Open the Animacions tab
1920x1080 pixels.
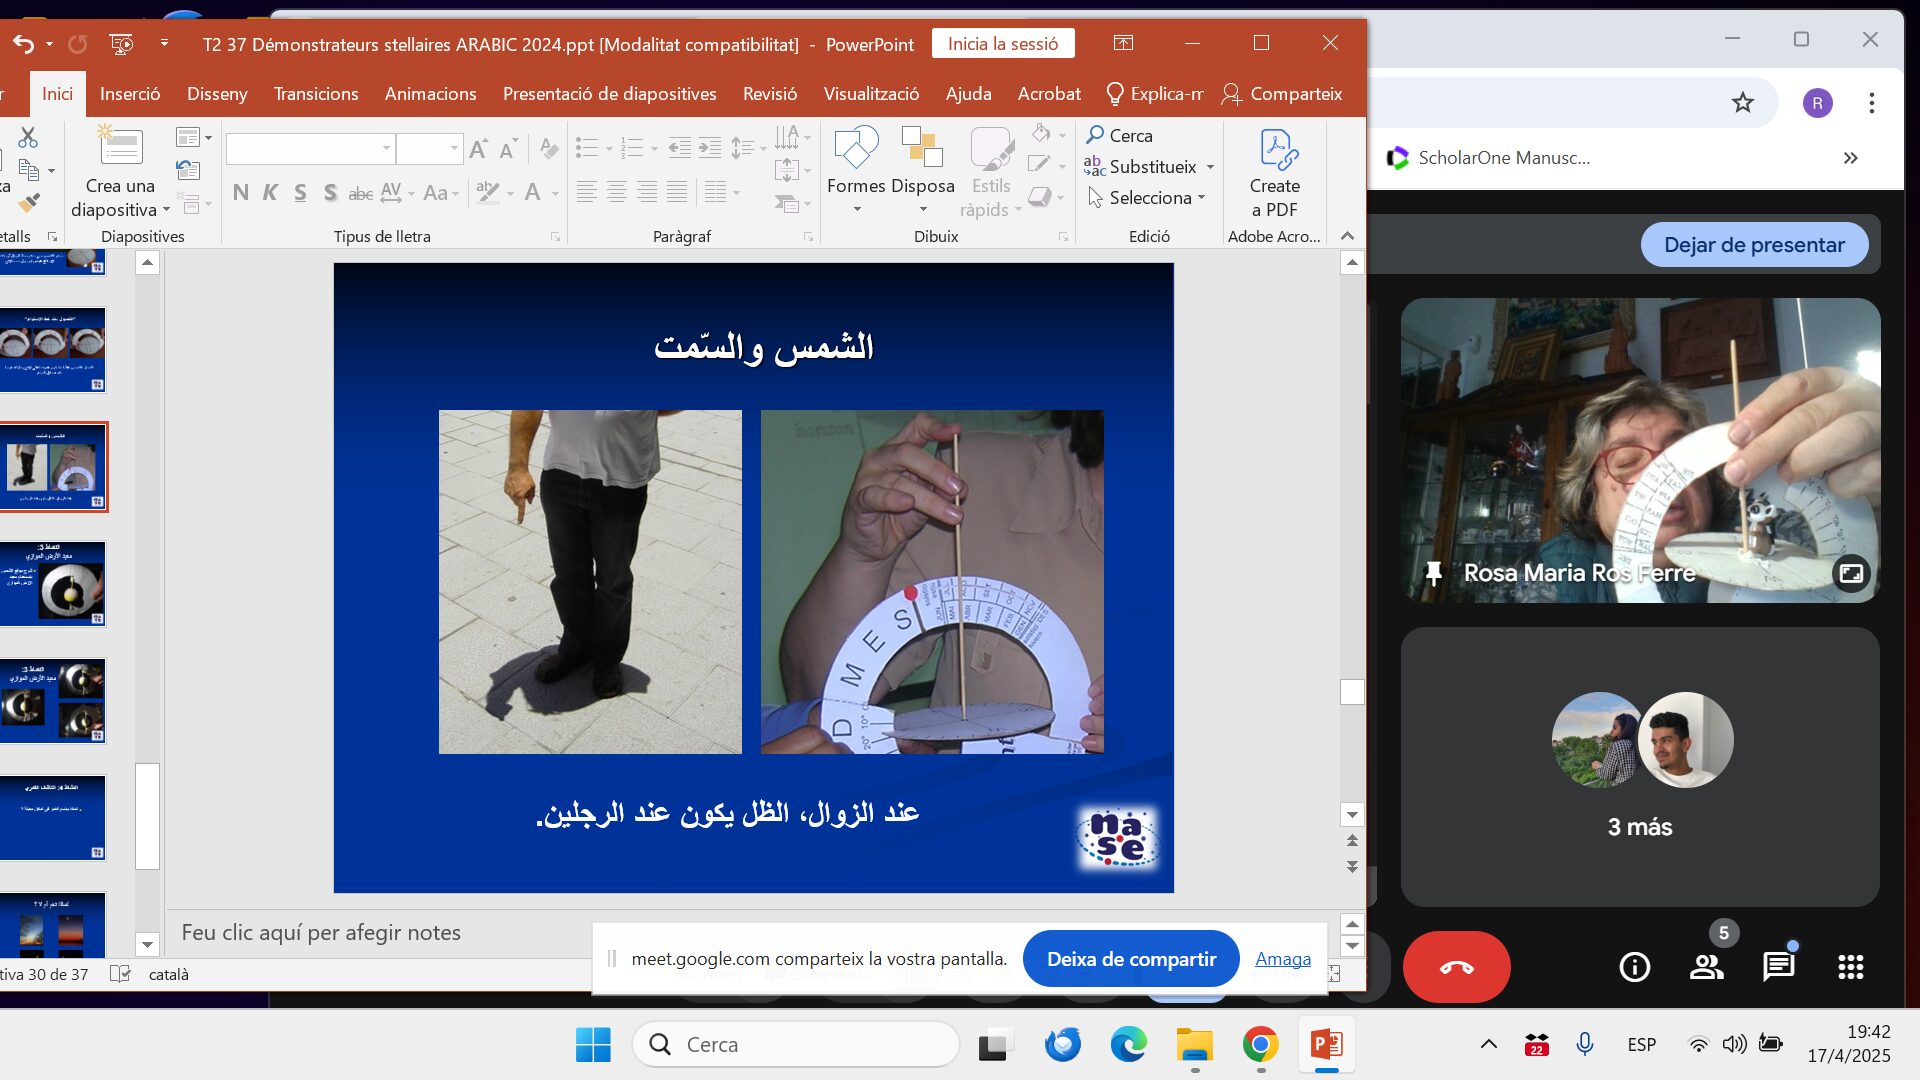pyautogui.click(x=431, y=94)
